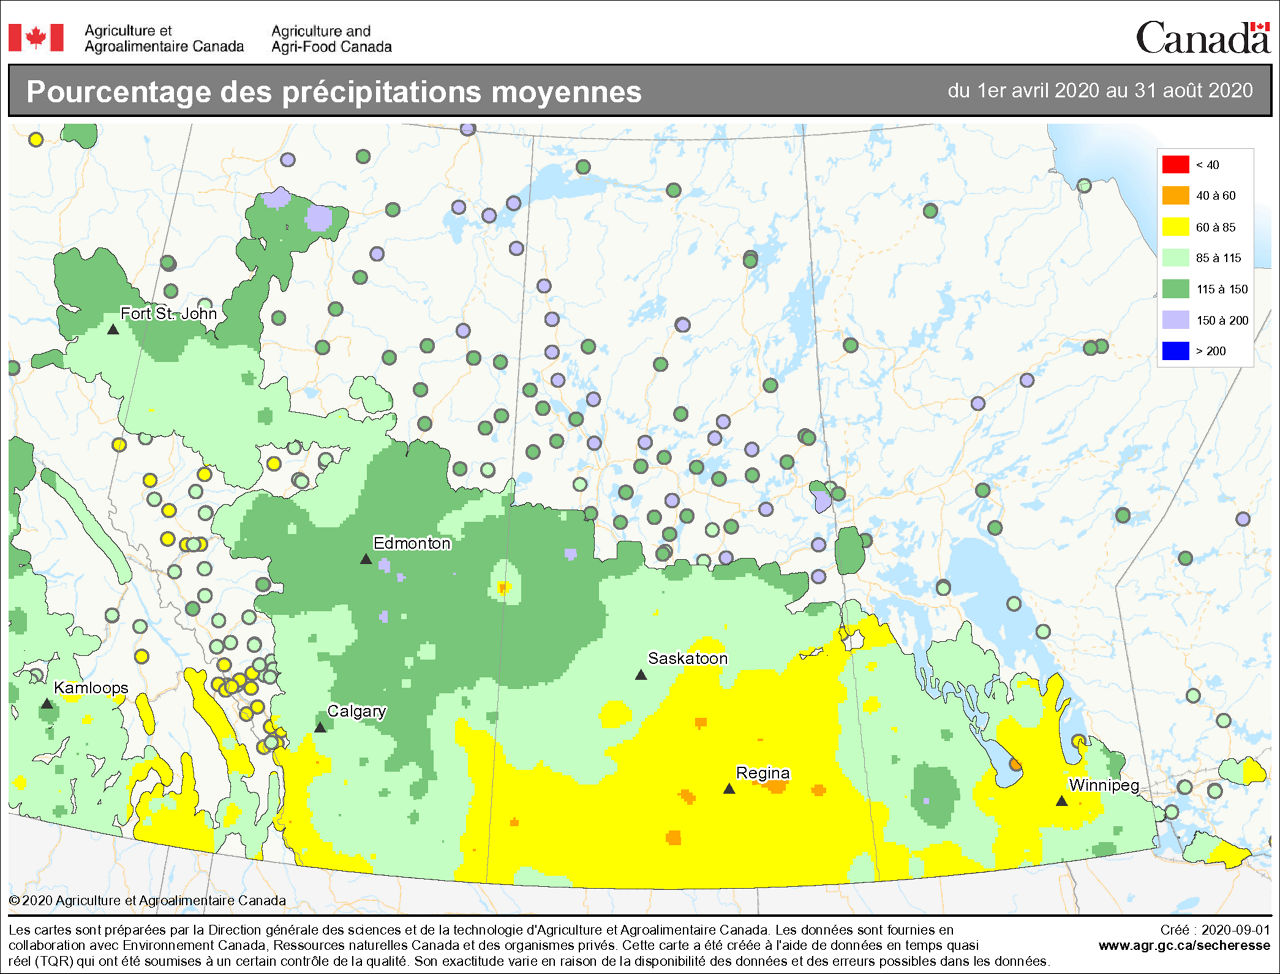This screenshot has height=974, width=1280.
Task: Select the lavender '150 à 200' legend swatch
Action: point(1175,320)
